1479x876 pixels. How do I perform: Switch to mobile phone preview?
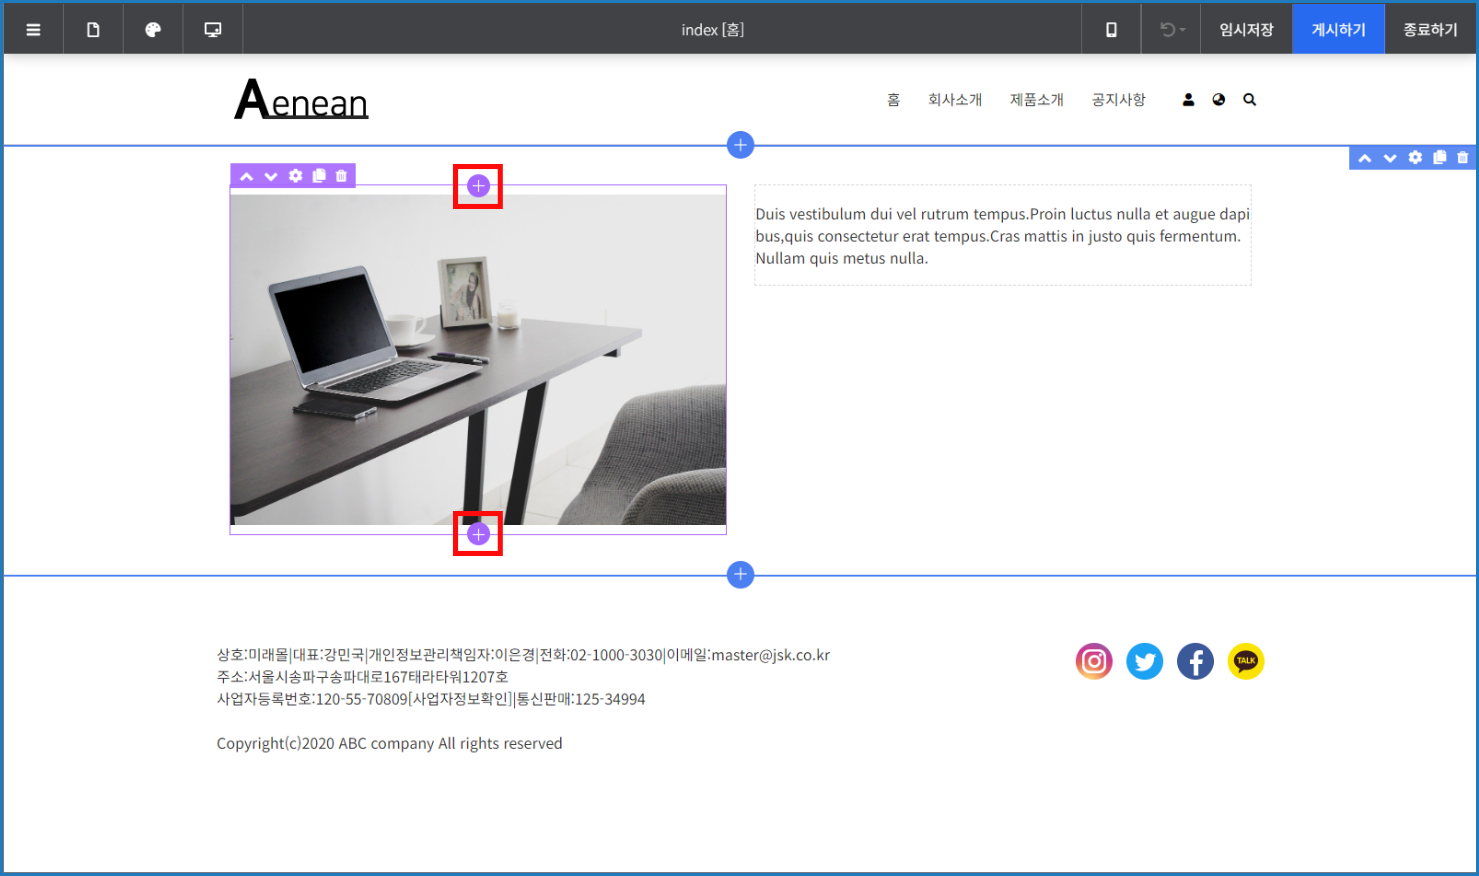click(x=1111, y=30)
